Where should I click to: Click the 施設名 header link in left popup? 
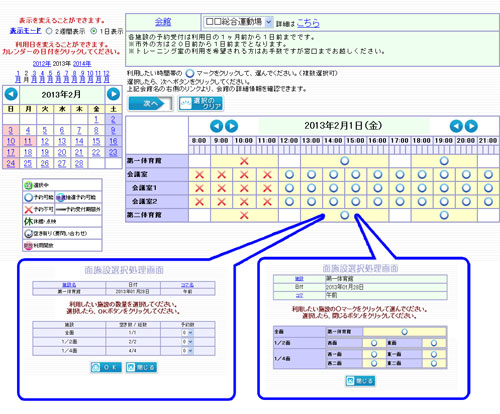[x=69, y=285]
